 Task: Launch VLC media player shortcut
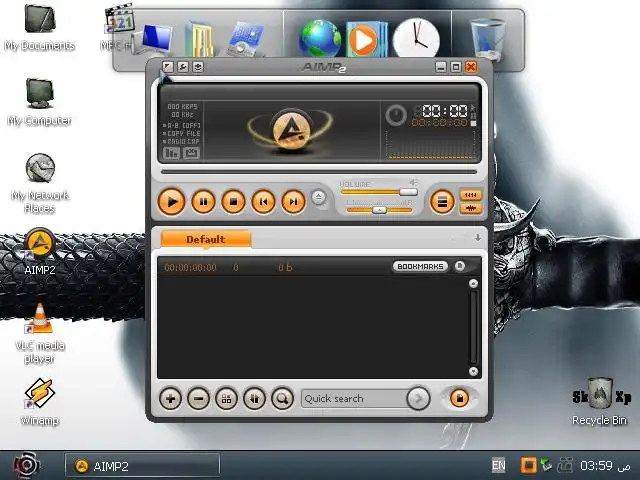[40, 333]
